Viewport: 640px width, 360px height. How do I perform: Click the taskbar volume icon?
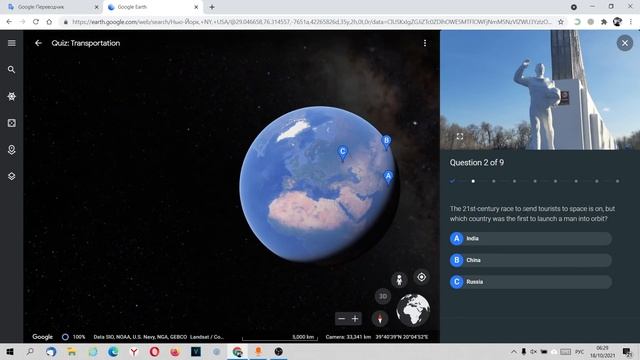[533, 351]
